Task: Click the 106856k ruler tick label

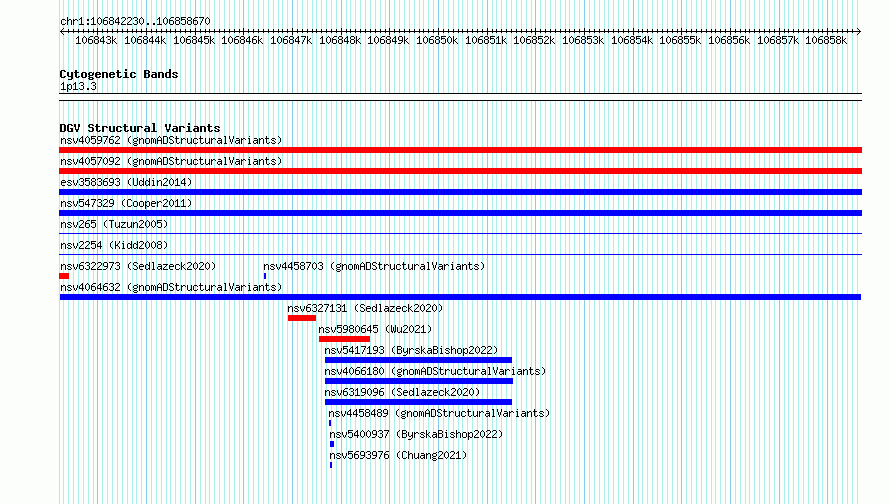Action: 729,40
